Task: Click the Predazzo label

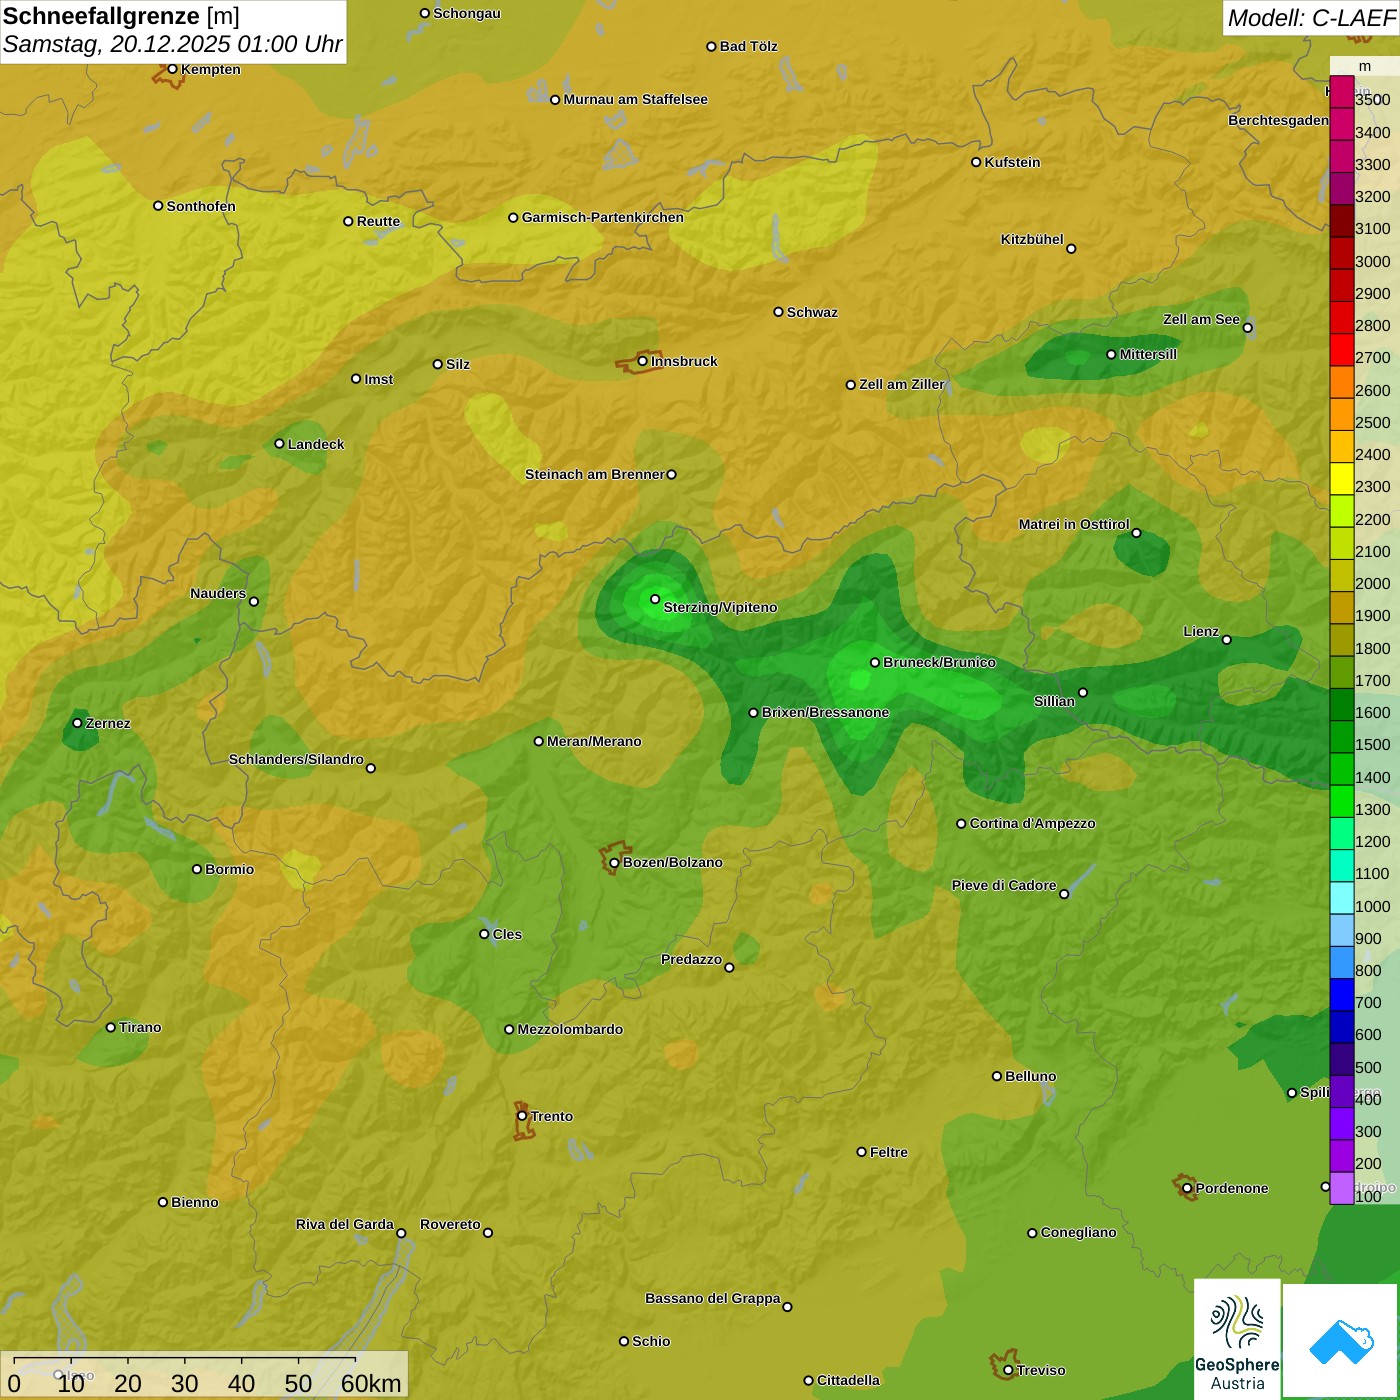Action: [691, 959]
